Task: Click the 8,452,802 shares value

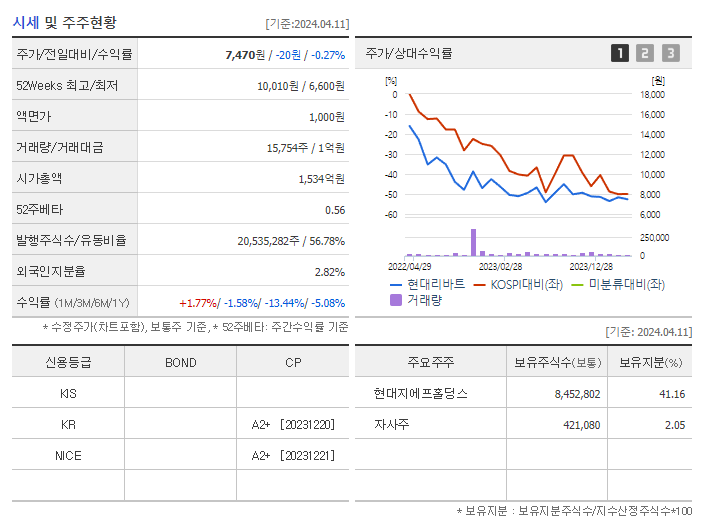Action: click(x=577, y=394)
